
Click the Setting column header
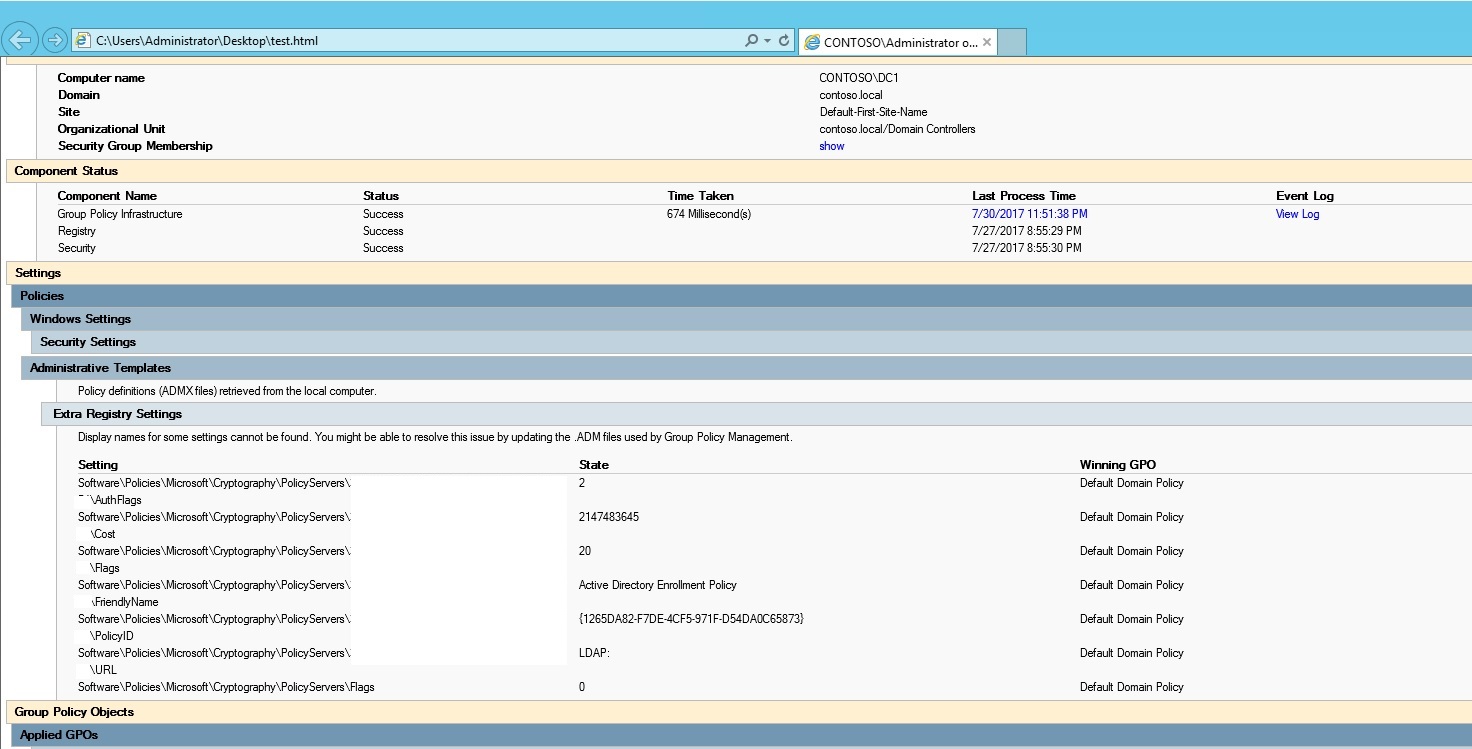click(98, 465)
